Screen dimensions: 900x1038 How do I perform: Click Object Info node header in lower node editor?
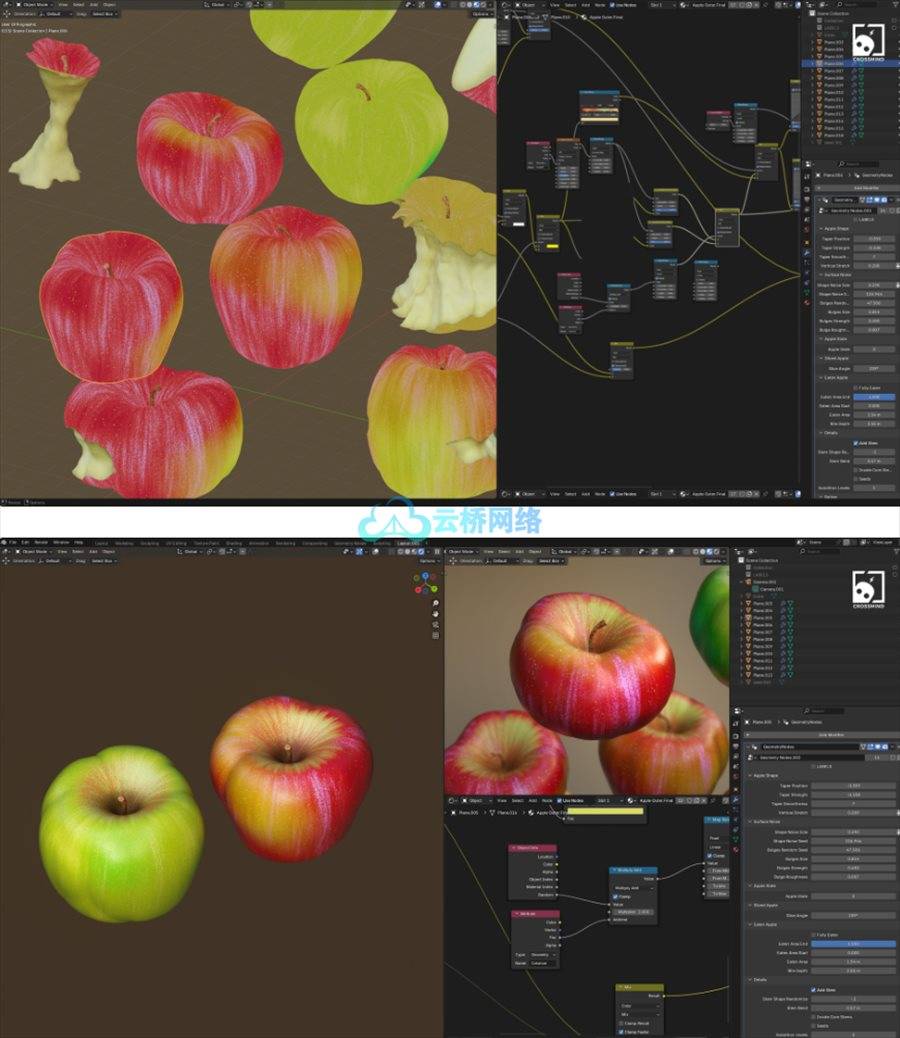[533, 848]
